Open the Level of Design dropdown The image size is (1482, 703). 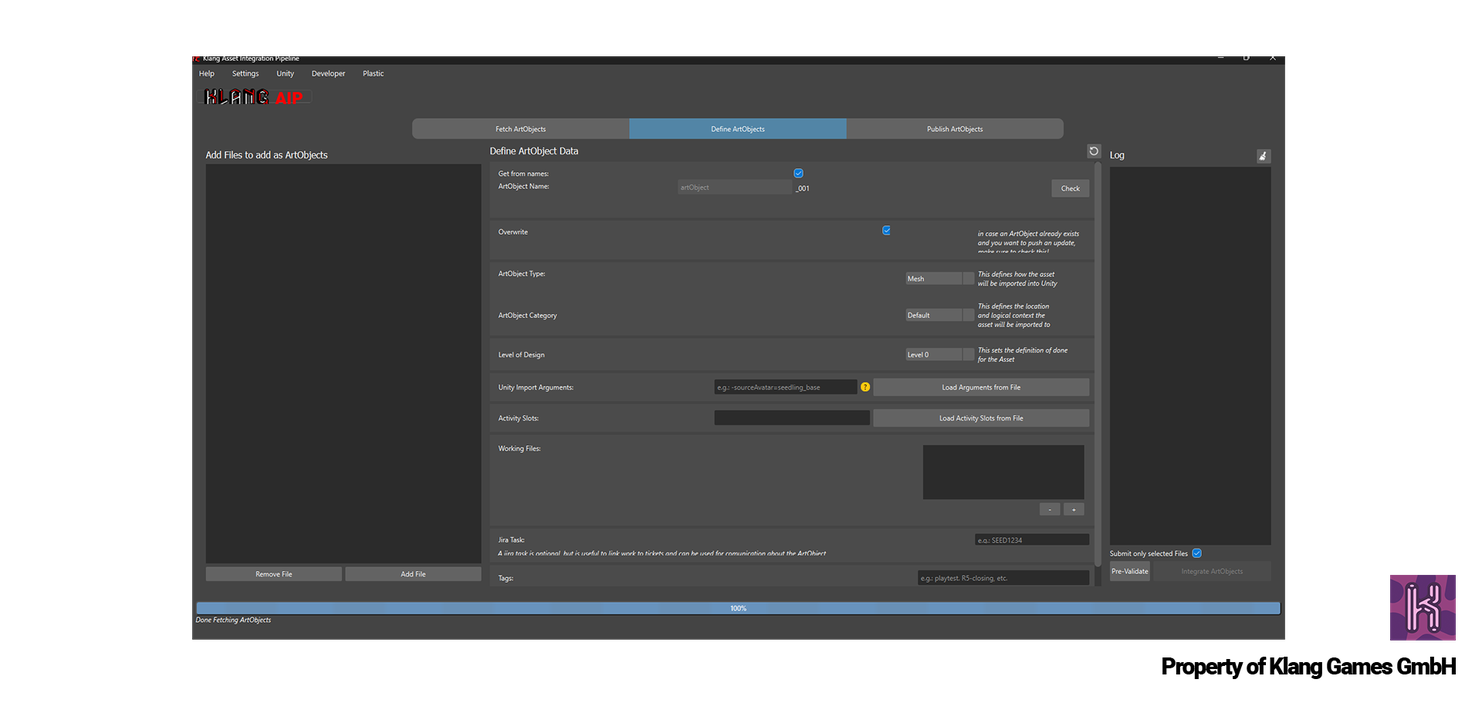click(x=939, y=354)
